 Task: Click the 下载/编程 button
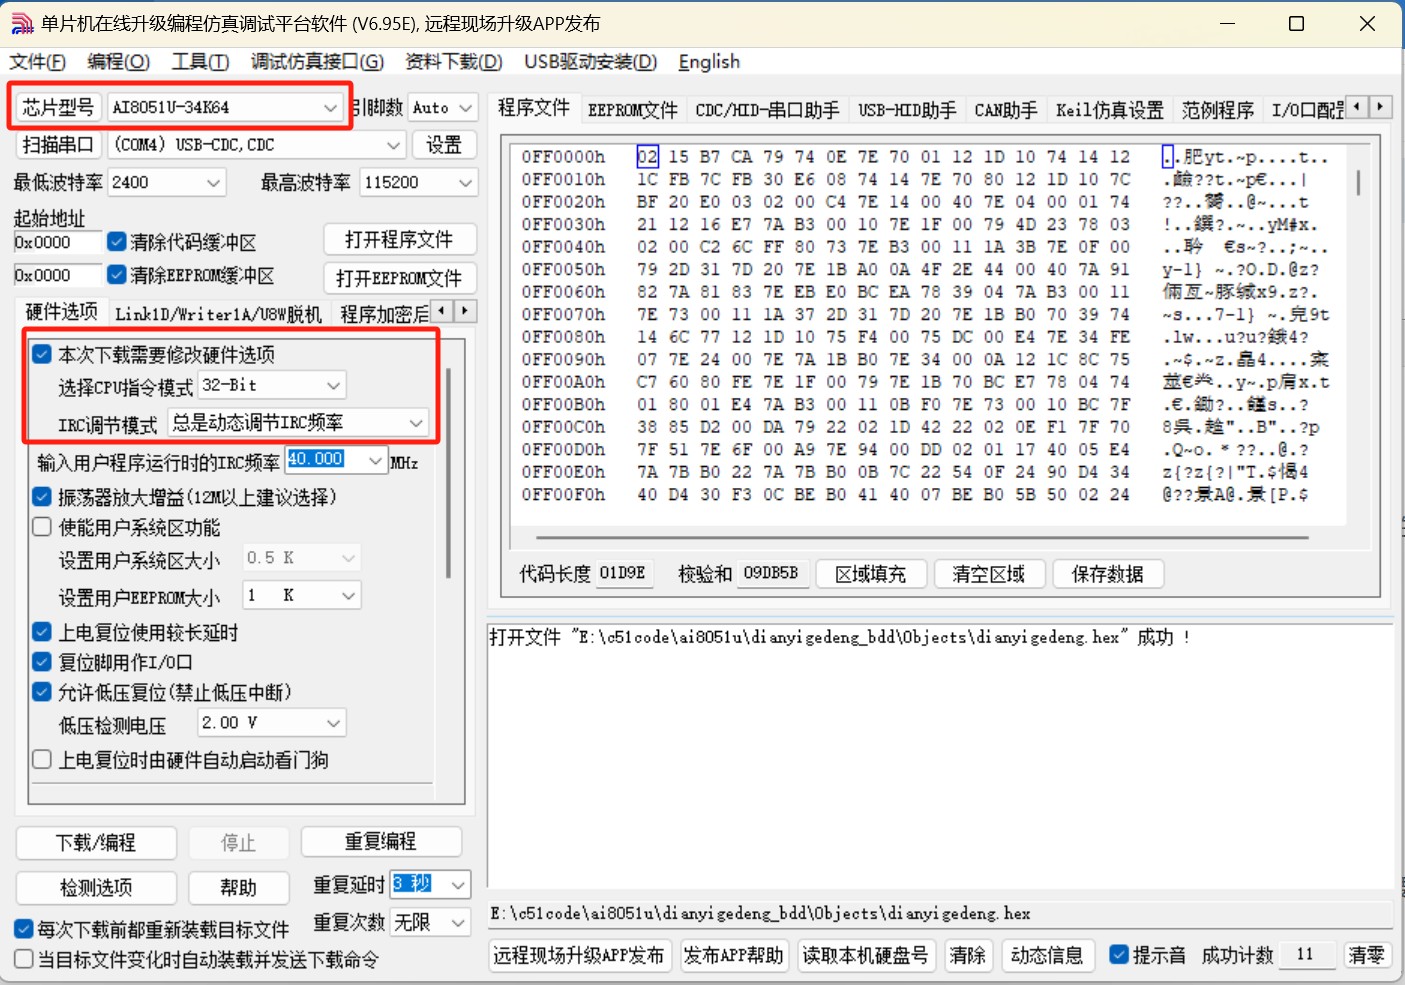click(96, 843)
